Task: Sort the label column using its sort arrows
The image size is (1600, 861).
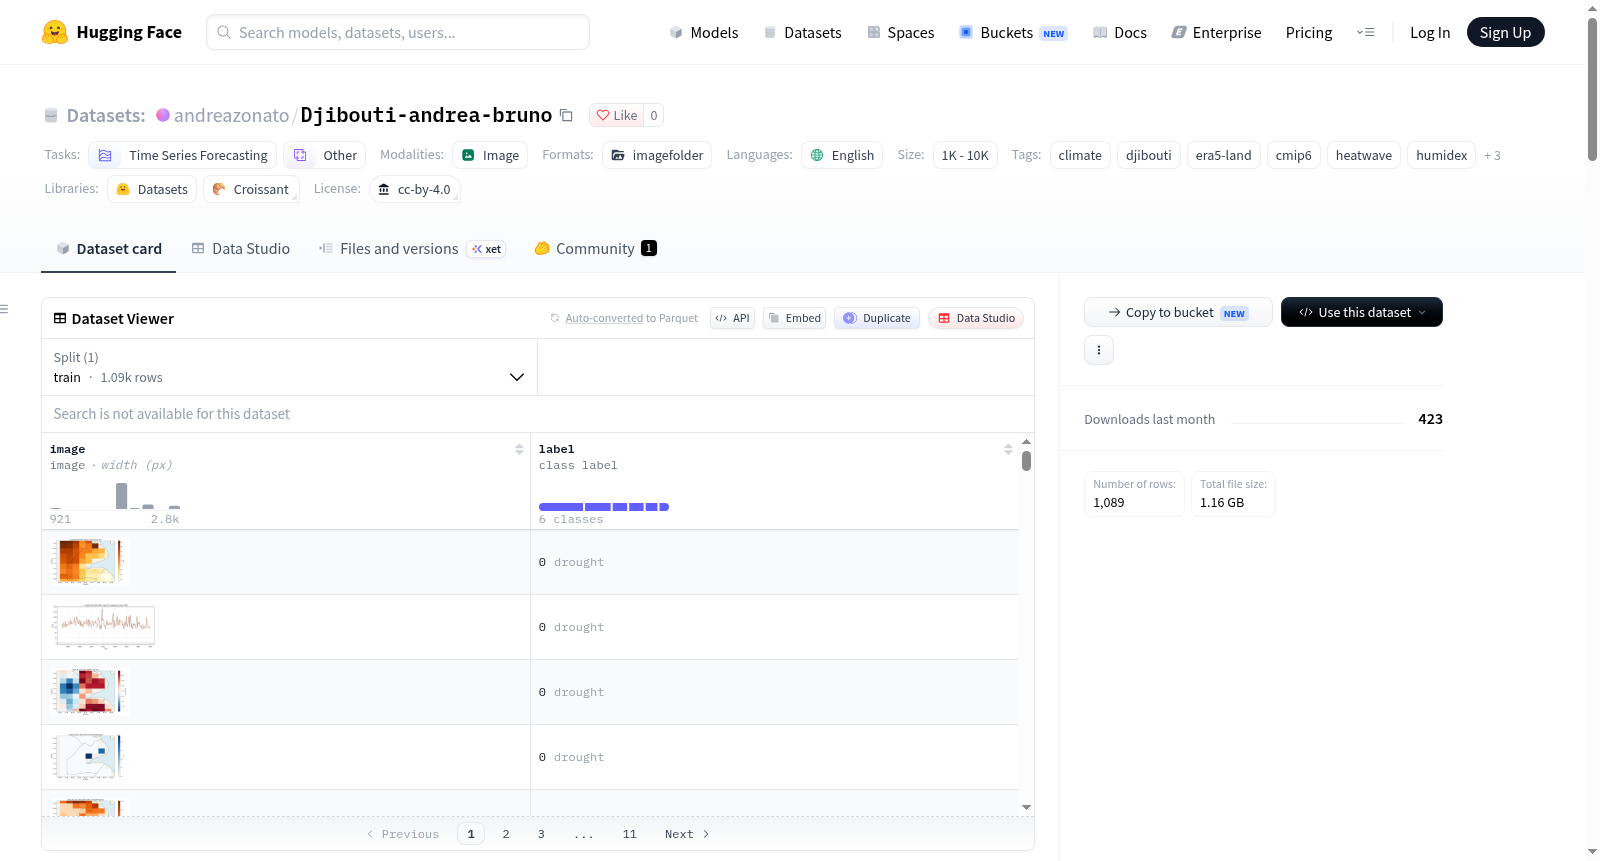Action: [1008, 449]
